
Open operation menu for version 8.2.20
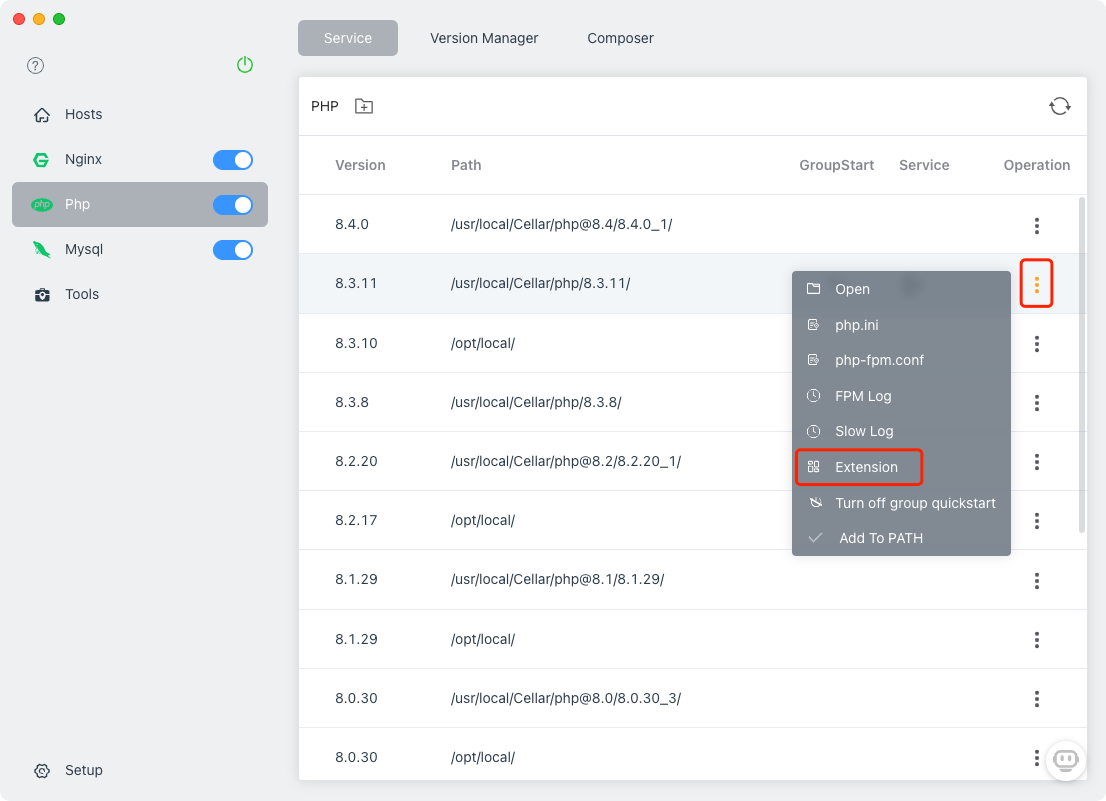1036,462
